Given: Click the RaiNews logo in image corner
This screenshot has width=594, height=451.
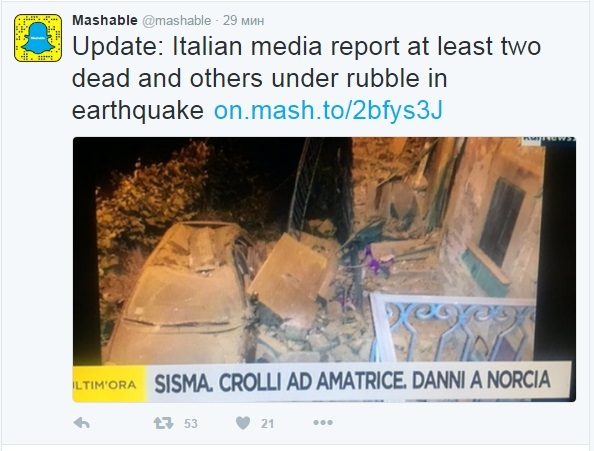Looking at the screenshot, I should pyautogui.click(x=549, y=139).
